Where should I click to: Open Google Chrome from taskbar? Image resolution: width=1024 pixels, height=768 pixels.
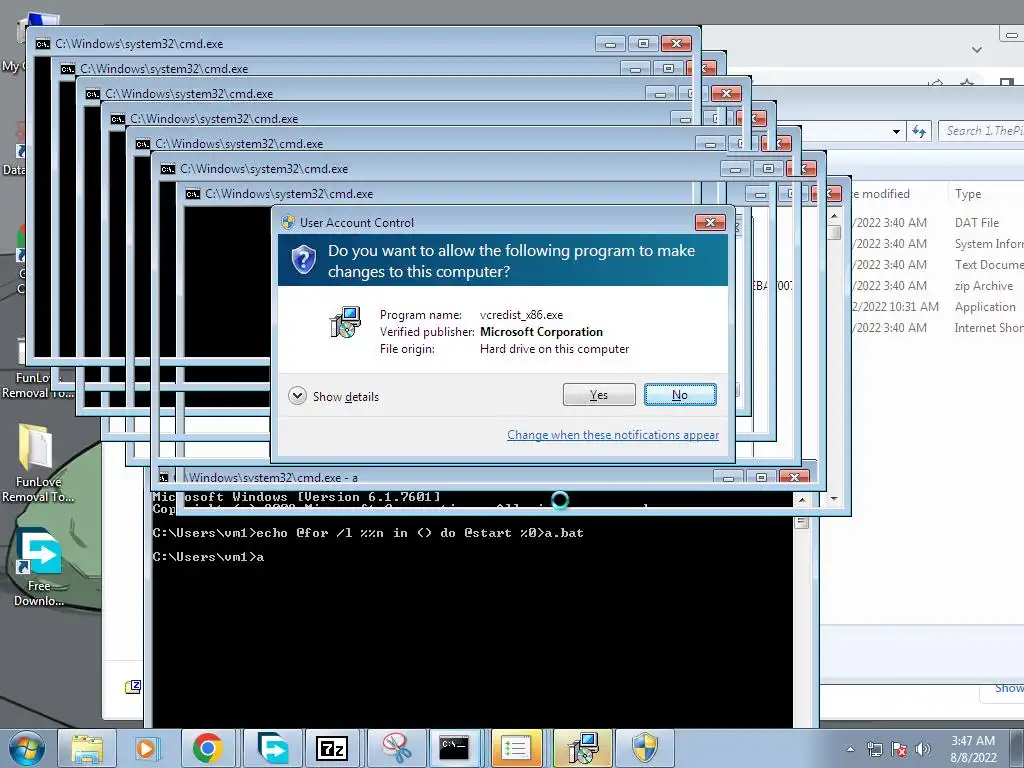[208, 748]
